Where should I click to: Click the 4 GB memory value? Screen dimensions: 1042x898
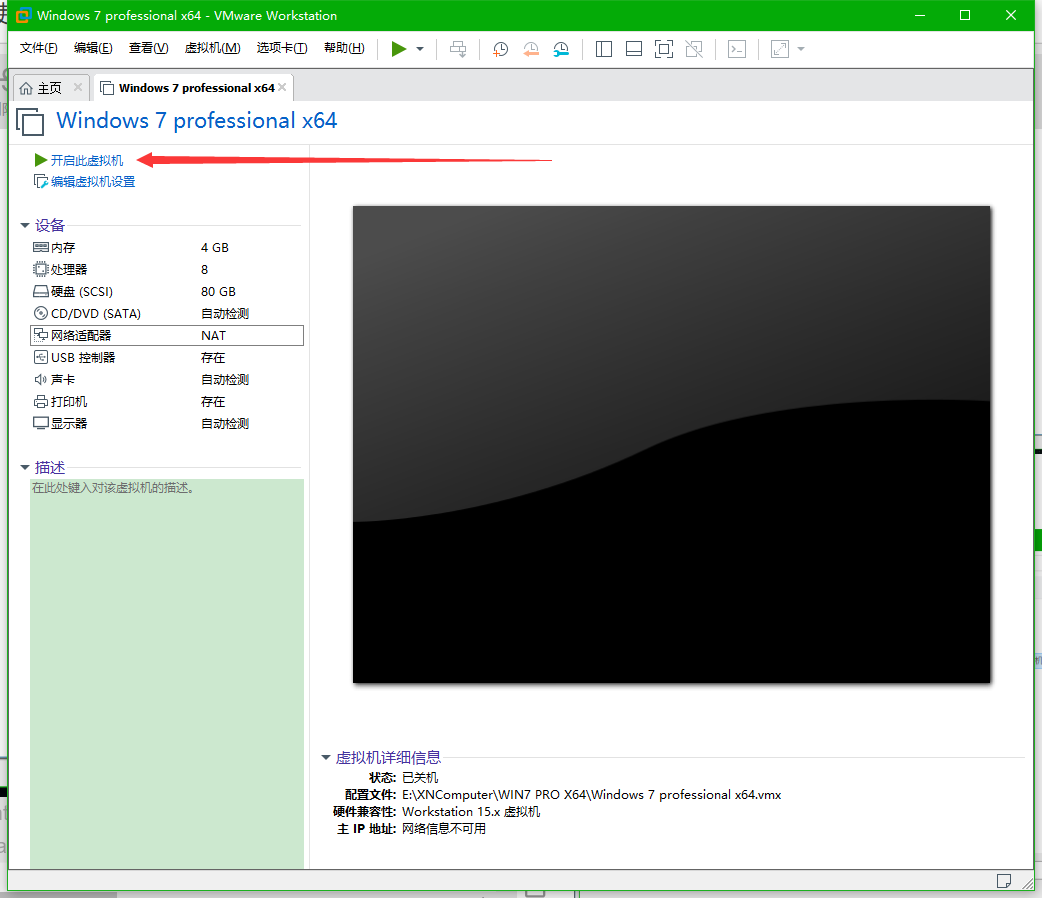click(x=215, y=247)
